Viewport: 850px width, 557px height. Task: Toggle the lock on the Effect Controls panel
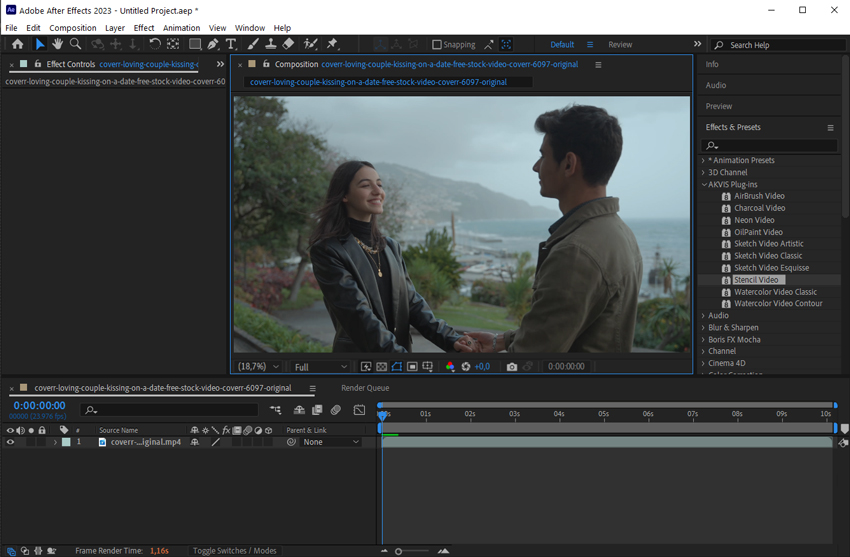(x=37, y=64)
